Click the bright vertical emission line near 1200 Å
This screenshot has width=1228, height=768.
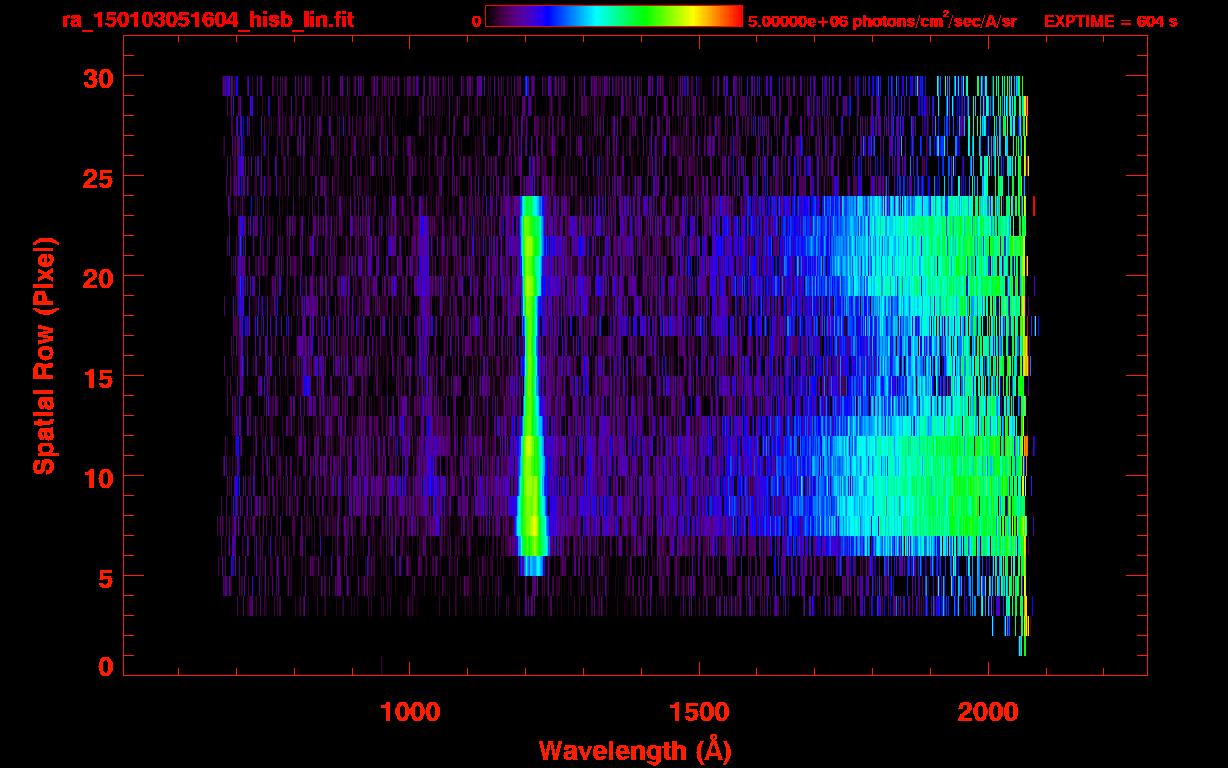click(531, 380)
